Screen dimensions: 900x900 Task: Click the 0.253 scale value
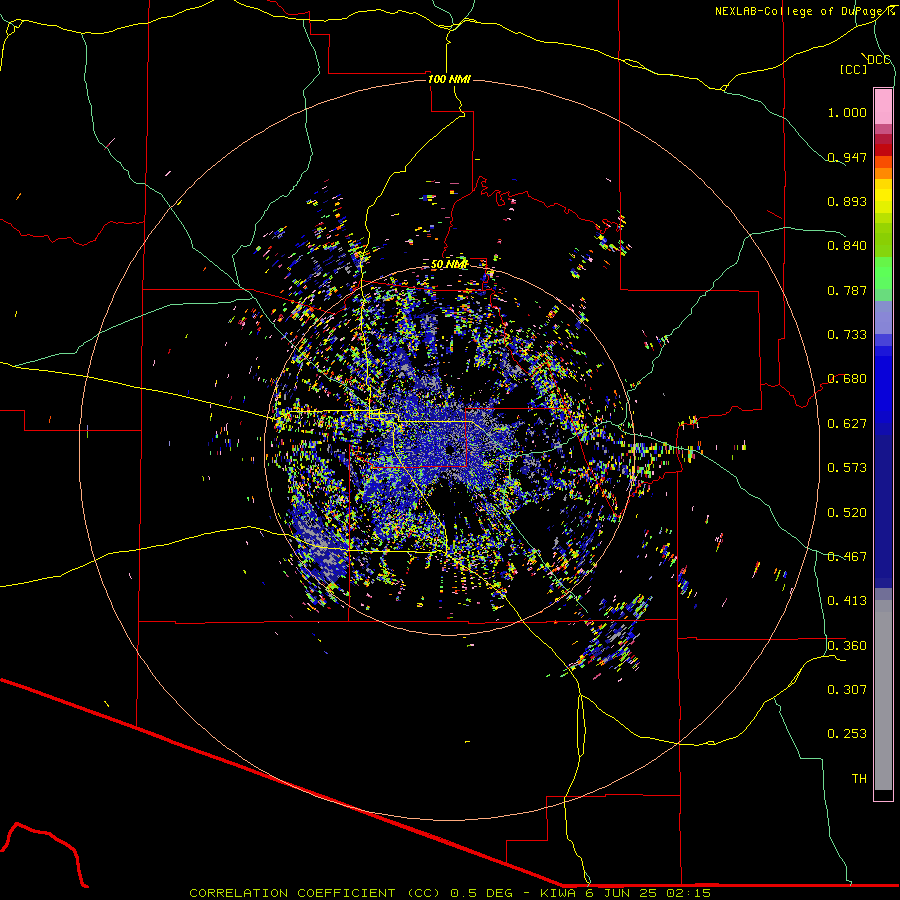(847, 734)
